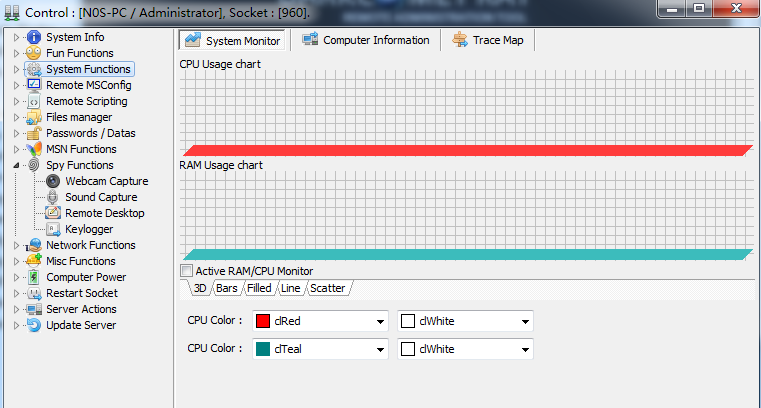Open the Trace Map tab
The image size is (761, 408).
pyautogui.click(x=491, y=40)
